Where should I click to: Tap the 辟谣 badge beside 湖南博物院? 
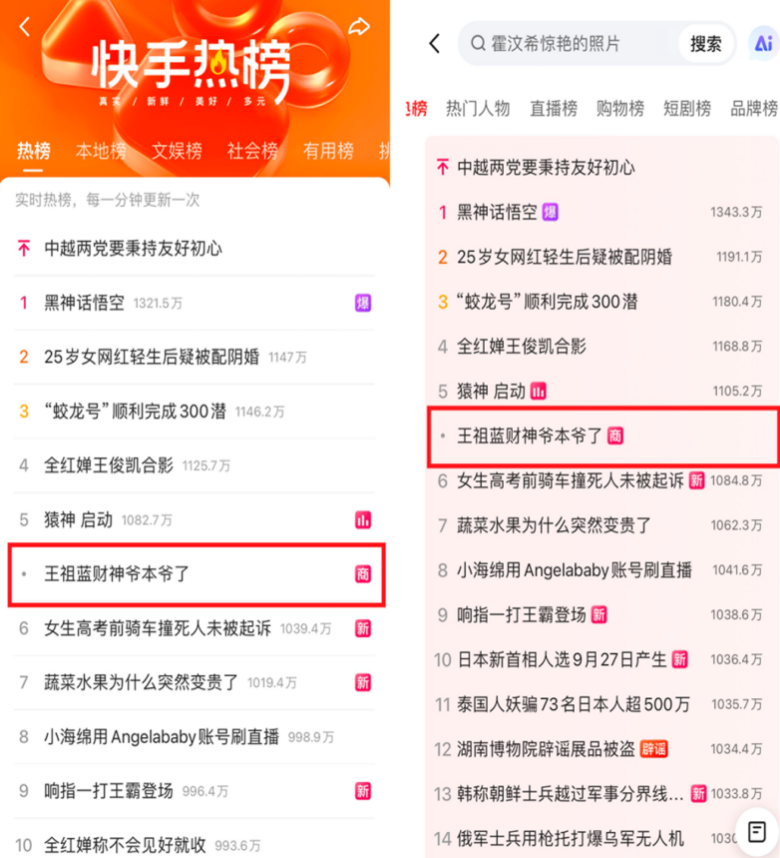[x=654, y=749]
